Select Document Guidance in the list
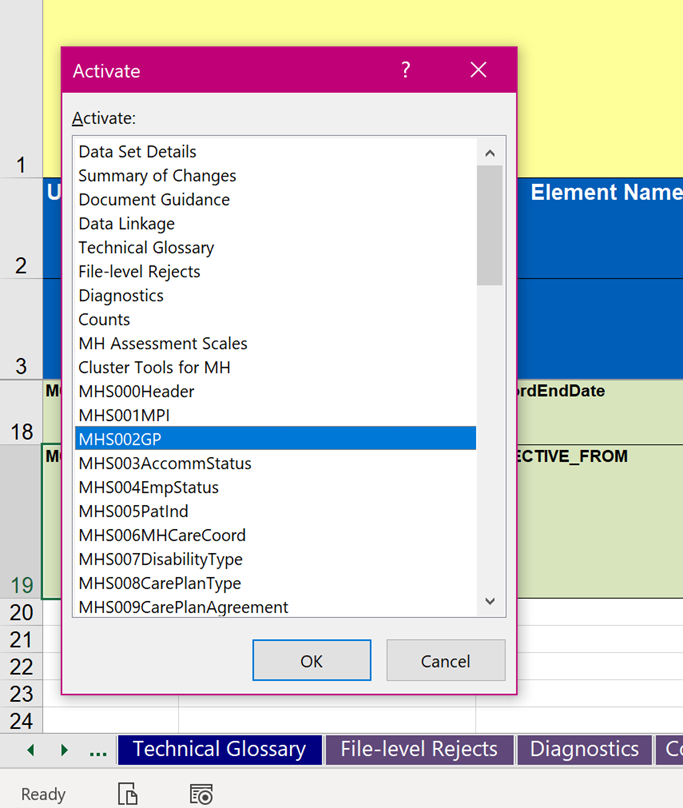This screenshot has width=683, height=808. click(275, 199)
